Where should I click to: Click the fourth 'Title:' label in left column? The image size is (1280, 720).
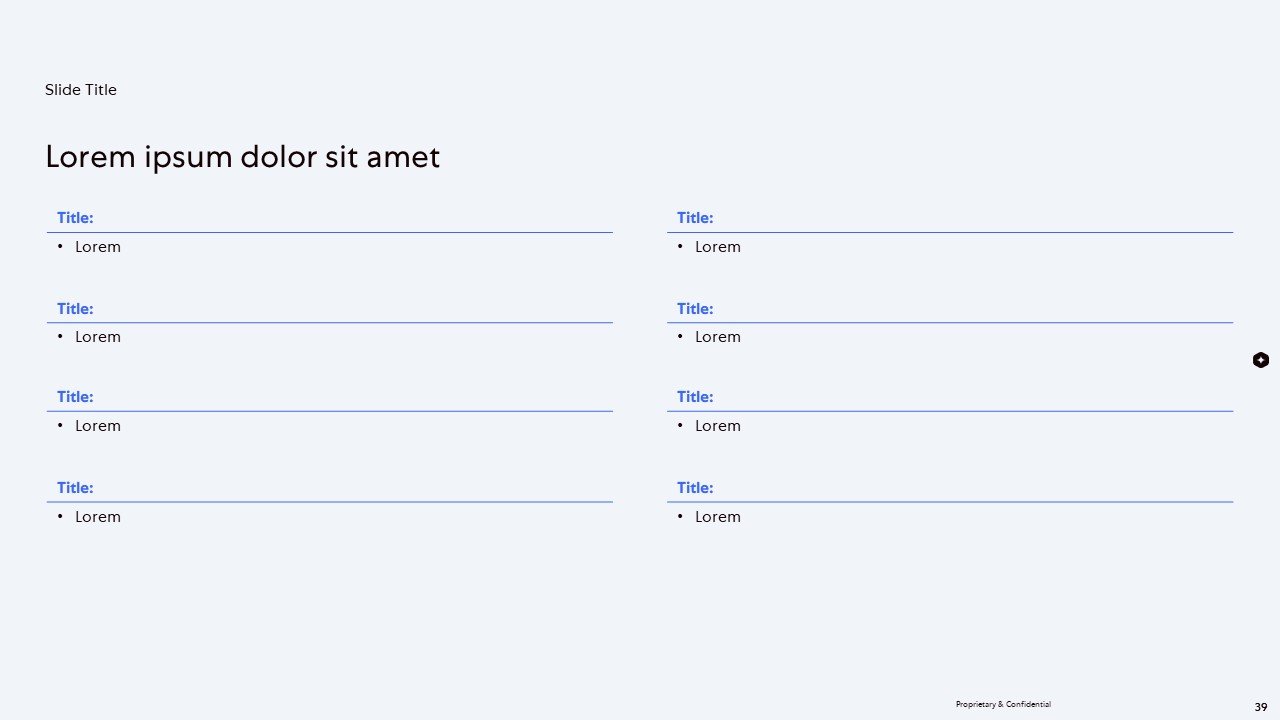[75, 488]
